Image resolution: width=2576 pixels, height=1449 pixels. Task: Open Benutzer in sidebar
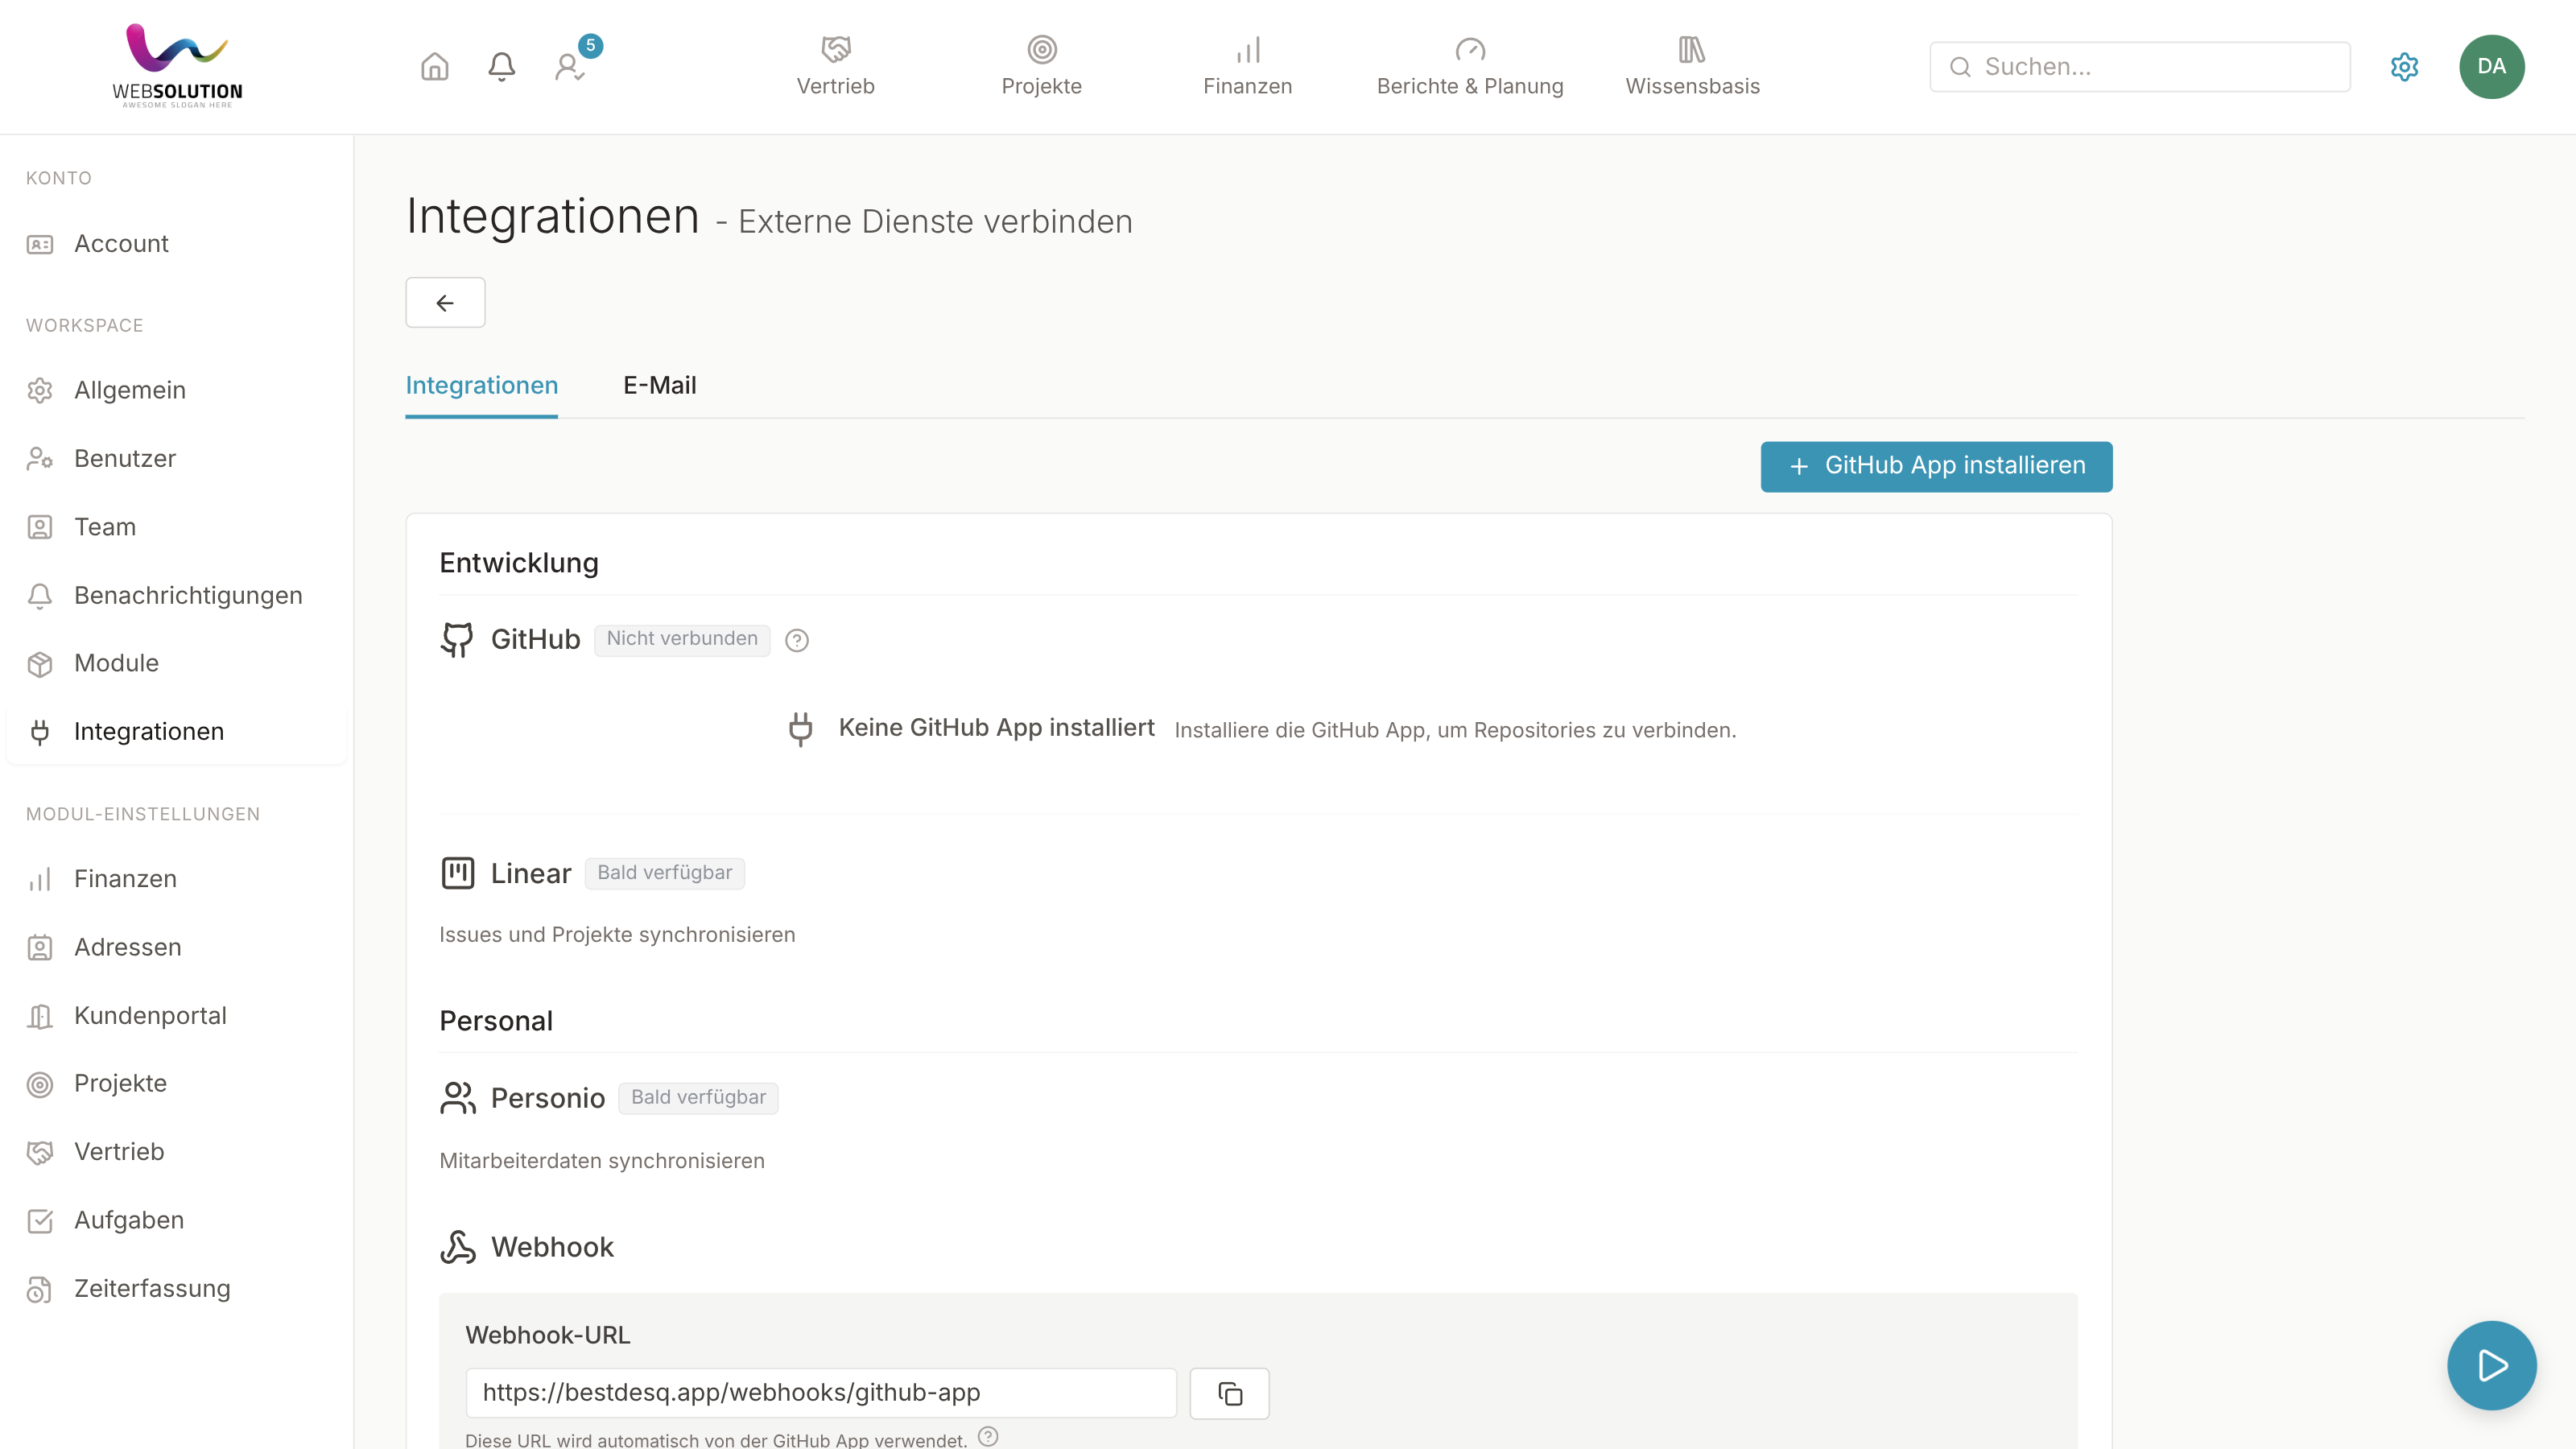click(x=176, y=459)
